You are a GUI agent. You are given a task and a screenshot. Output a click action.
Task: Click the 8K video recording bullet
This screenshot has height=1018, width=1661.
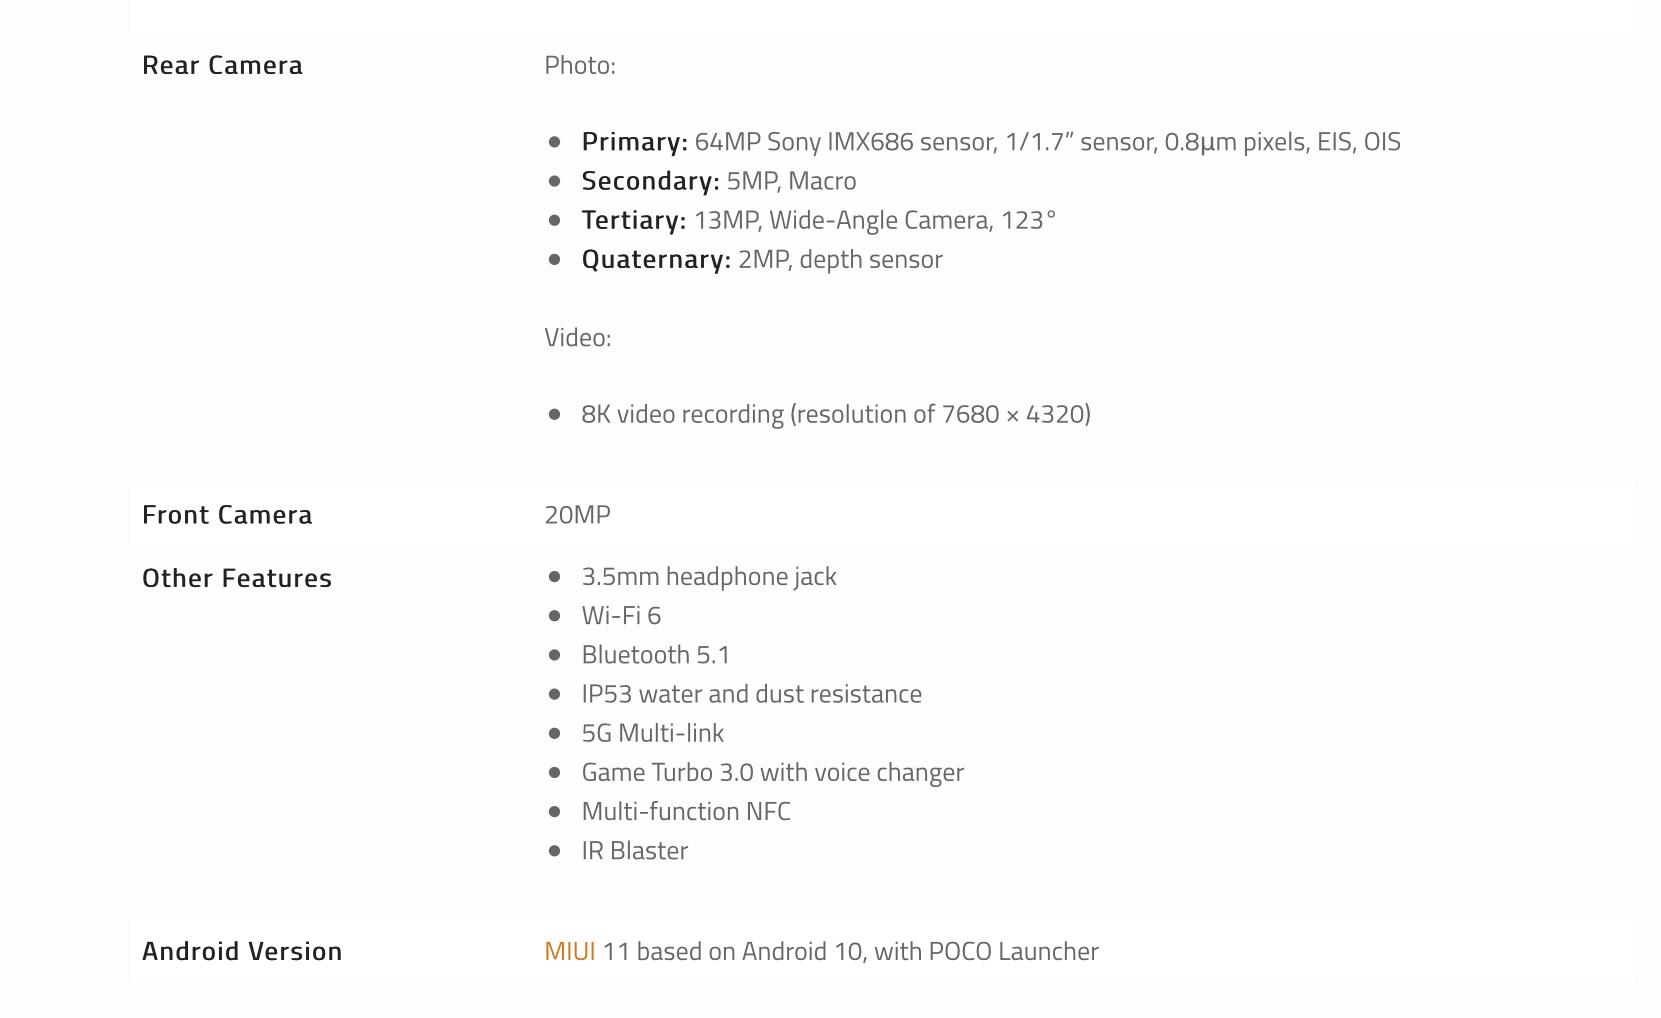pos(836,414)
